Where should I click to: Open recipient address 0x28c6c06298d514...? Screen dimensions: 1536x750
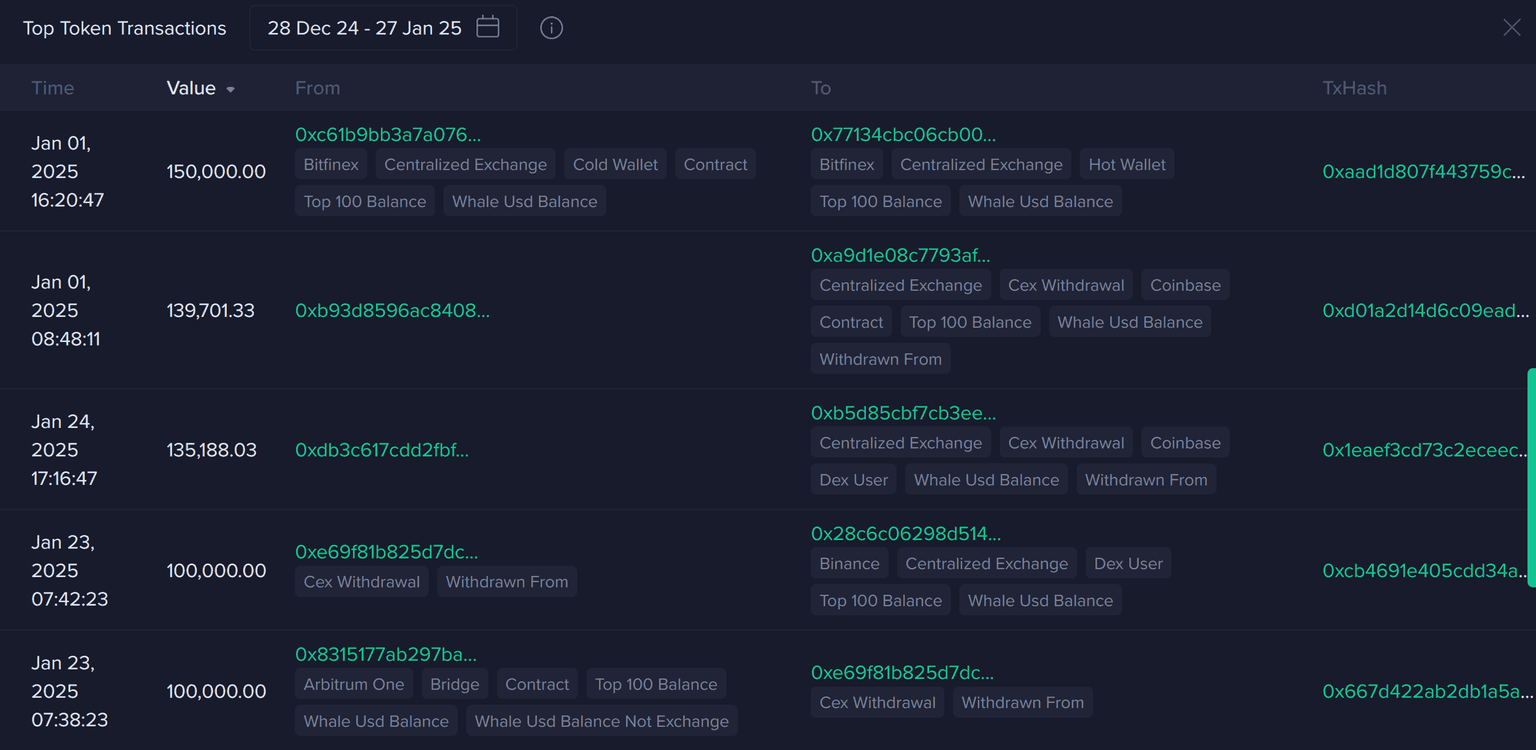[905, 534]
